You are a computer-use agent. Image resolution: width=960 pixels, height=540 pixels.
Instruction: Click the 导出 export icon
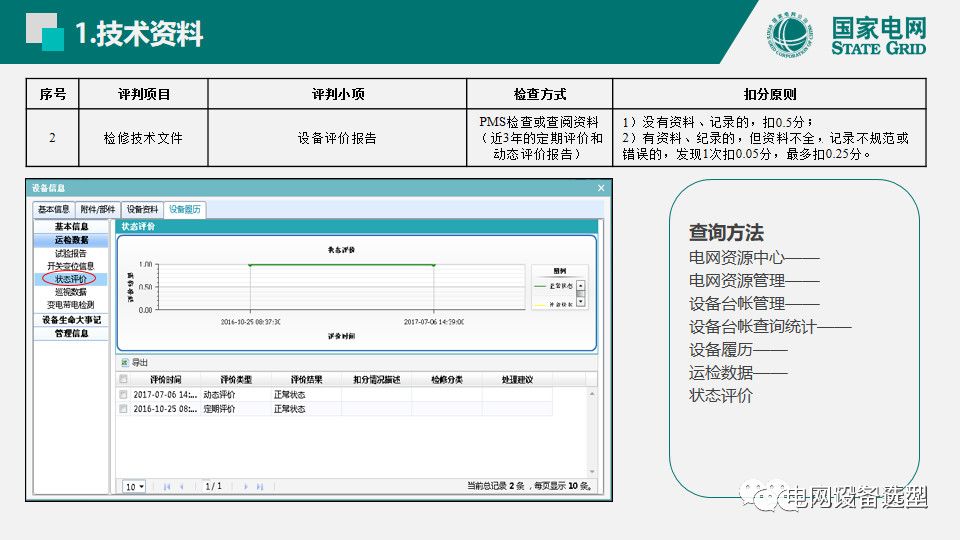pos(125,363)
